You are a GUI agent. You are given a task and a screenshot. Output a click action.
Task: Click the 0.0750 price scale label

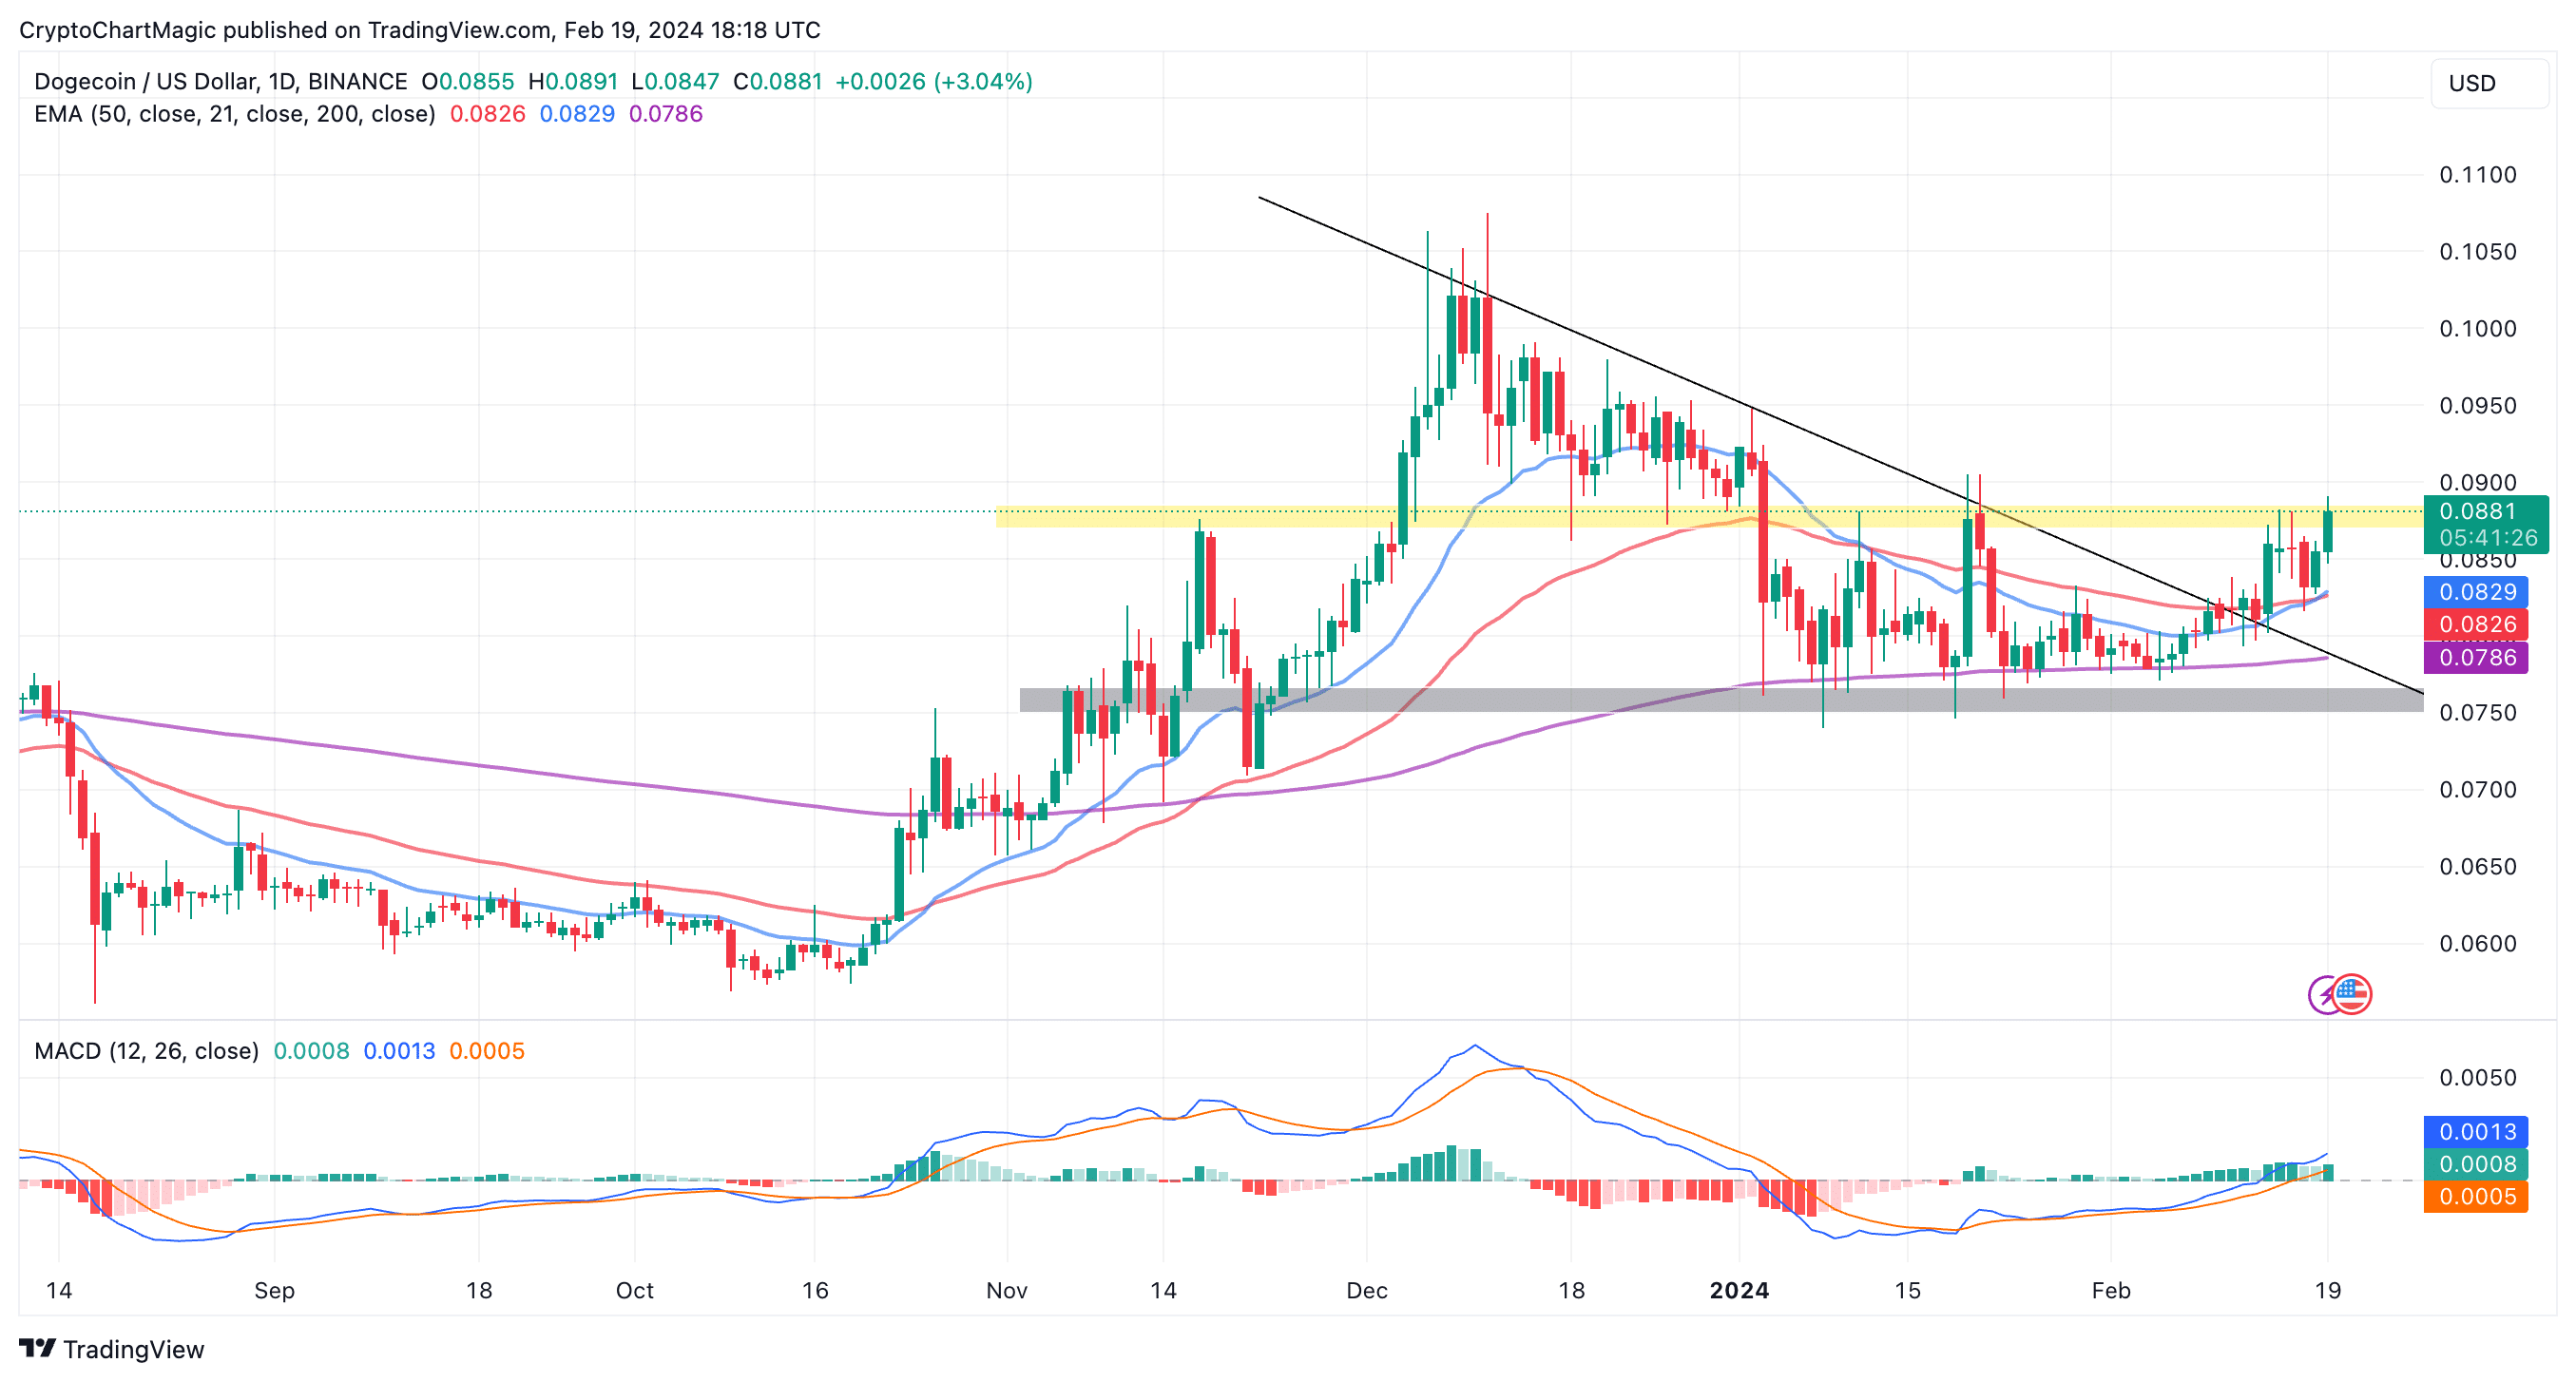coord(2477,713)
